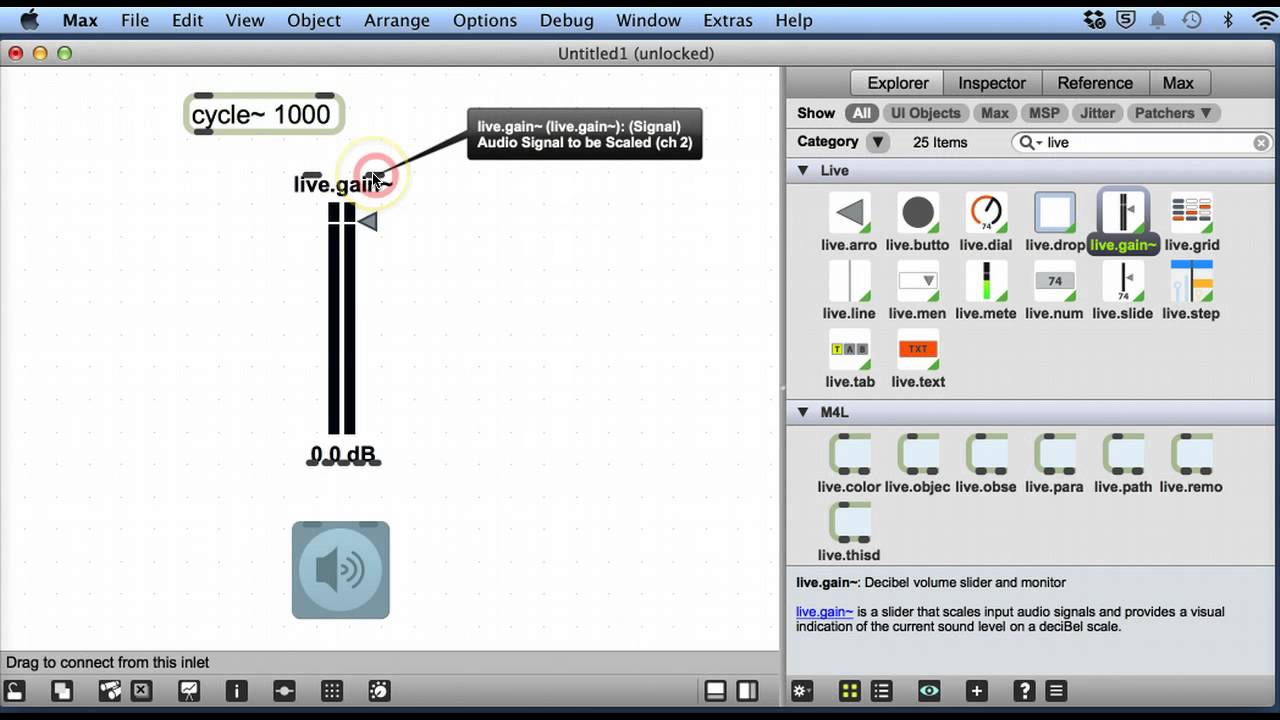This screenshot has width=1280, height=720.
Task: Select the live.menu object icon
Action: coord(918,281)
